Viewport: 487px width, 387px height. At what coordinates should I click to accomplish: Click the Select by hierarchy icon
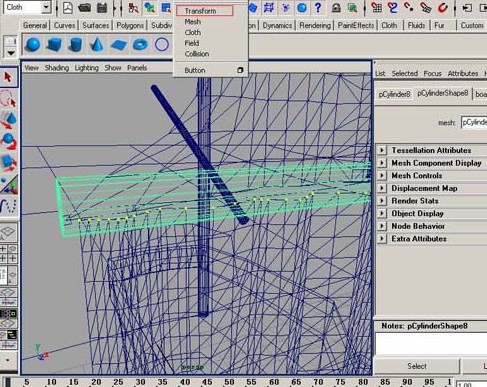click(133, 8)
